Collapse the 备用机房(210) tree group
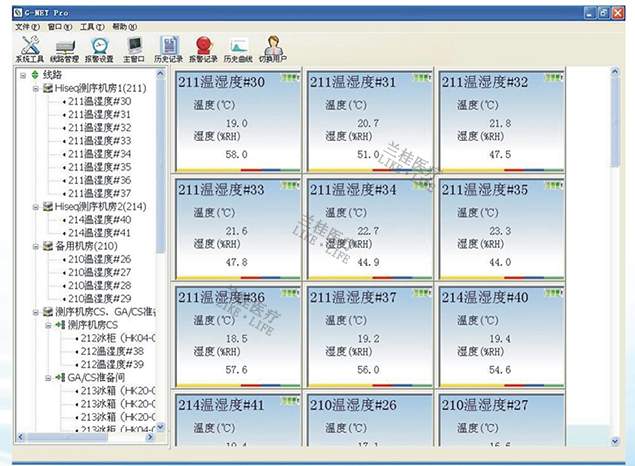Screen dimensions: 635x466 pos(35,246)
